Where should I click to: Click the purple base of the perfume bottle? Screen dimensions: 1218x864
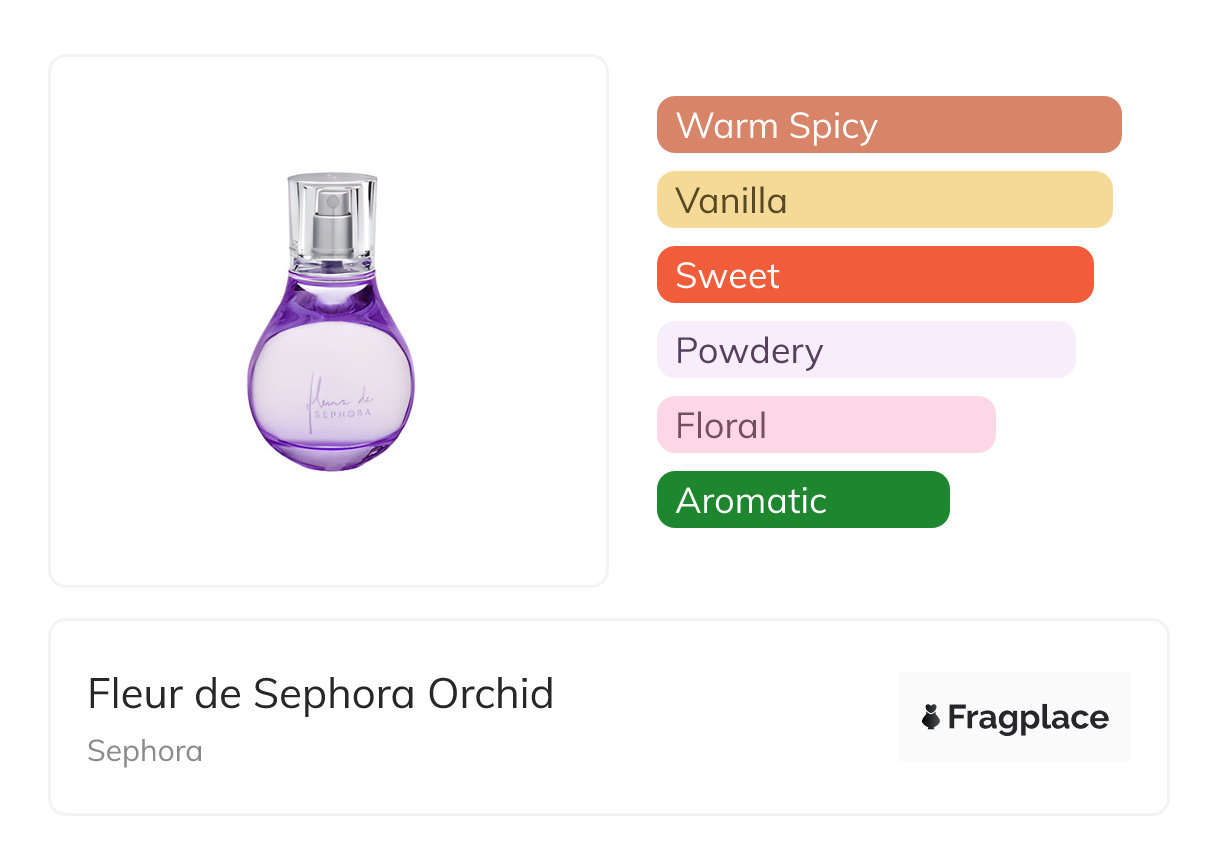click(331, 452)
